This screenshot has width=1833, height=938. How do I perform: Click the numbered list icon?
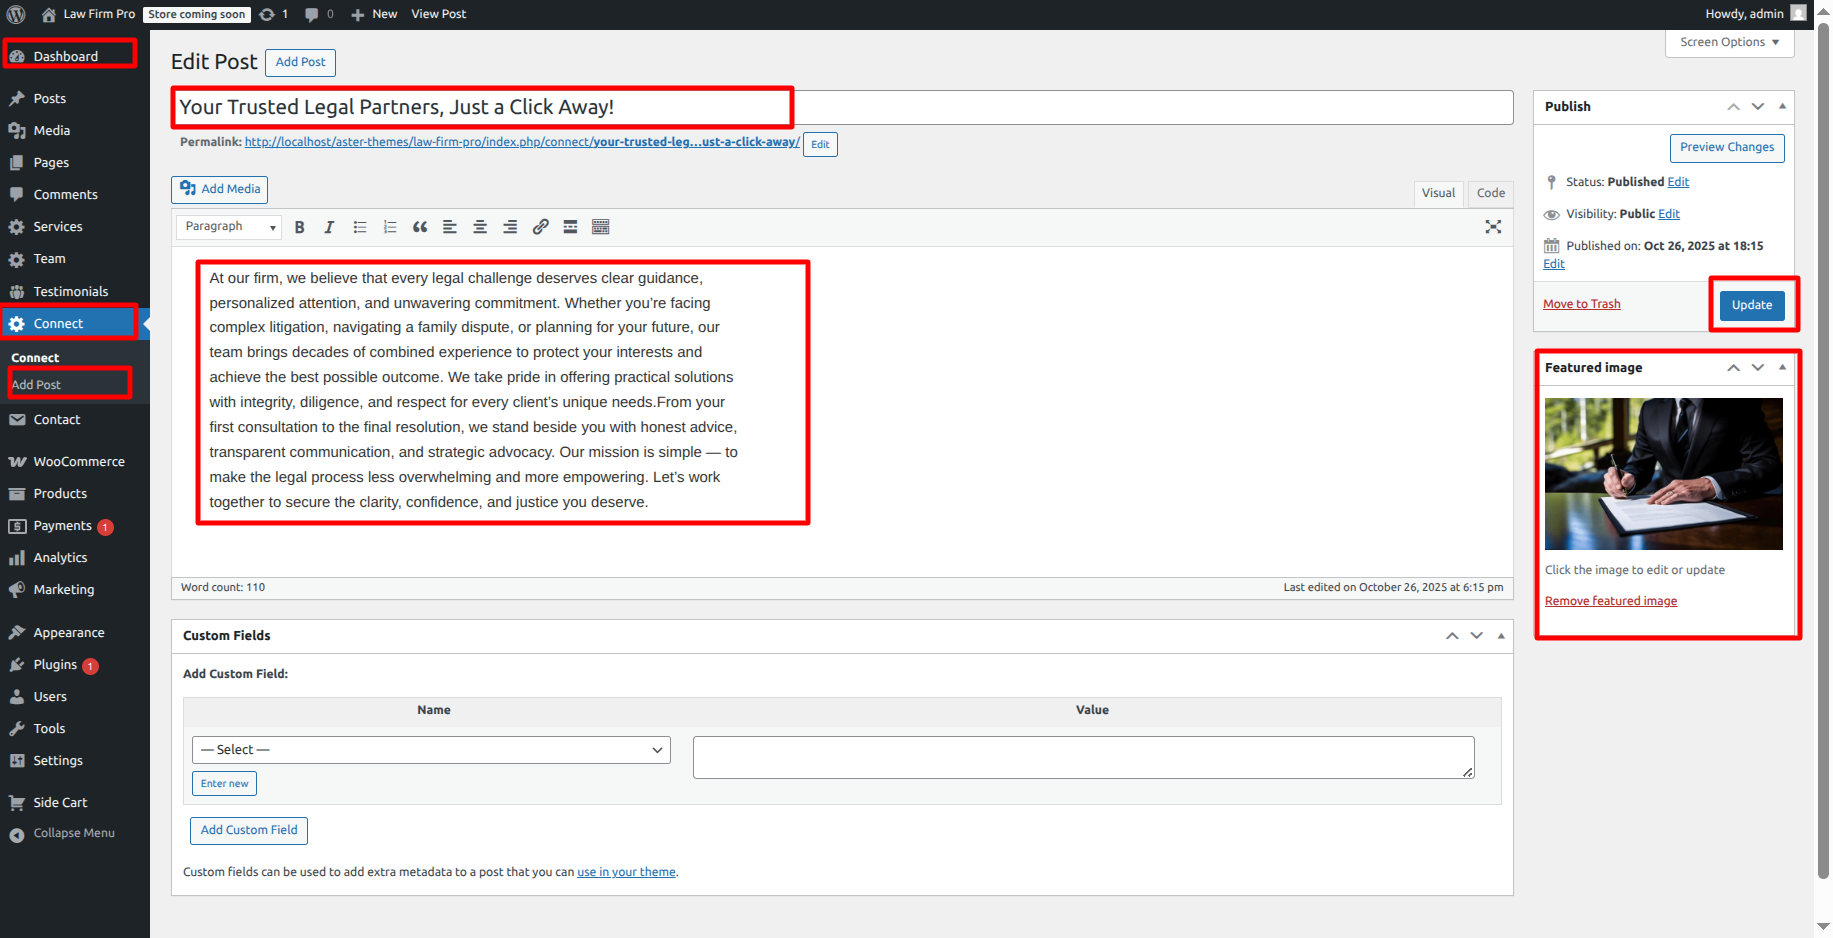[390, 227]
